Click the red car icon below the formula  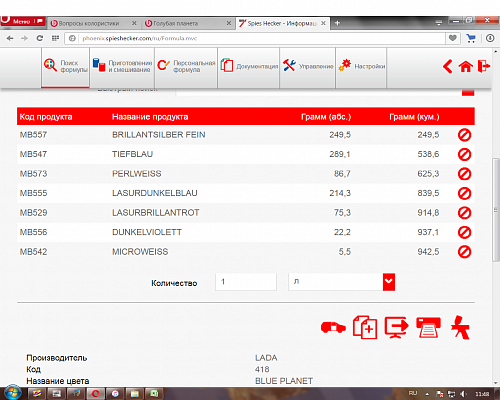pyautogui.click(x=333, y=328)
